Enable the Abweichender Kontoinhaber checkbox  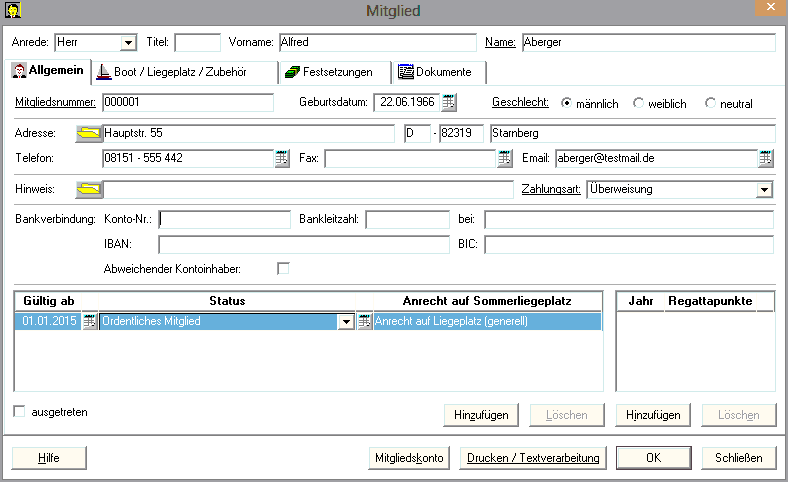[x=283, y=268]
